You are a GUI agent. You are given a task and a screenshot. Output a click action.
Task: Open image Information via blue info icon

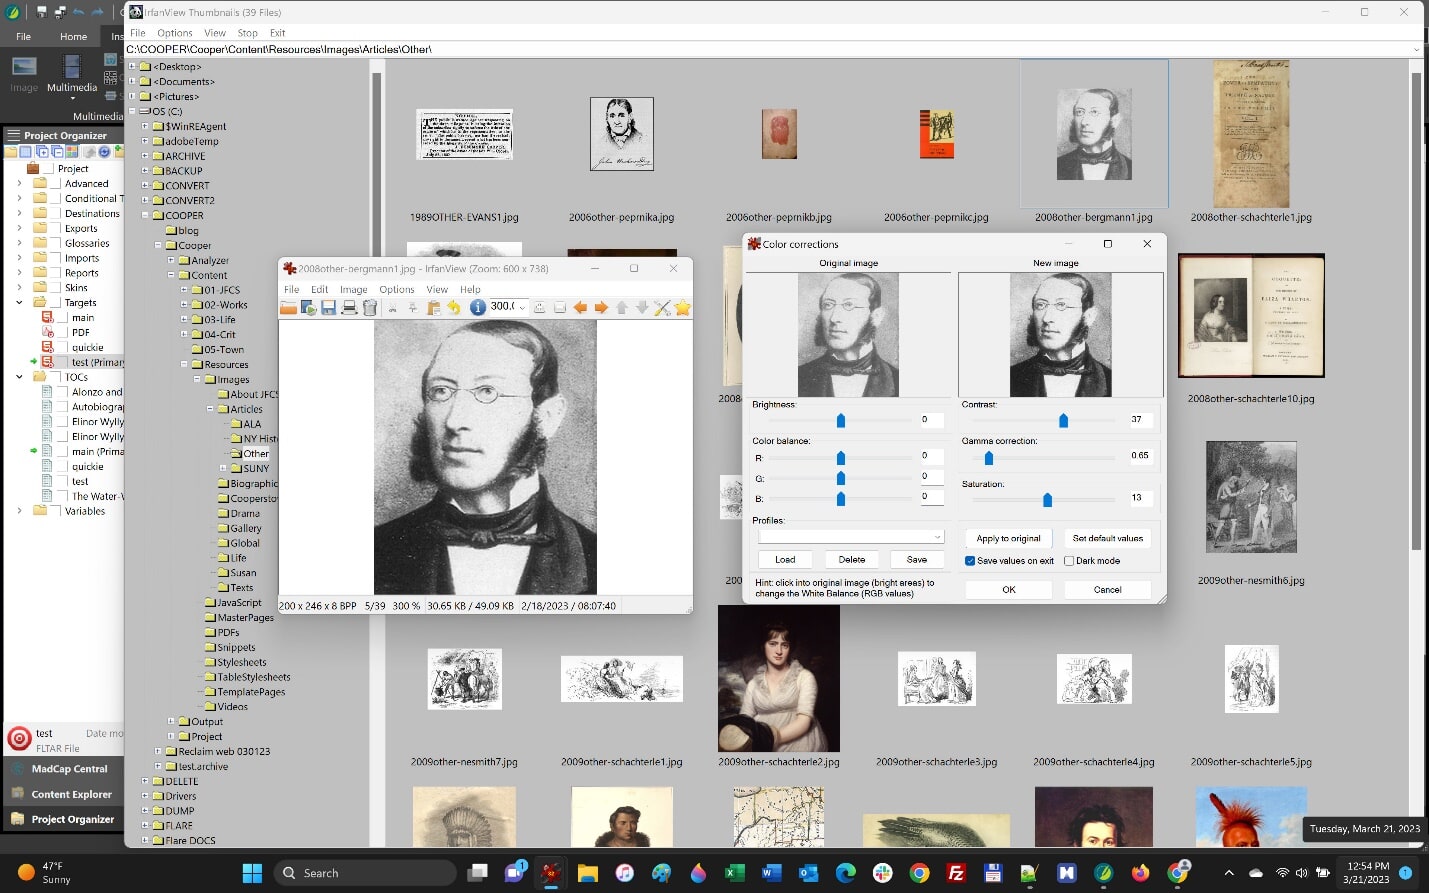478,307
